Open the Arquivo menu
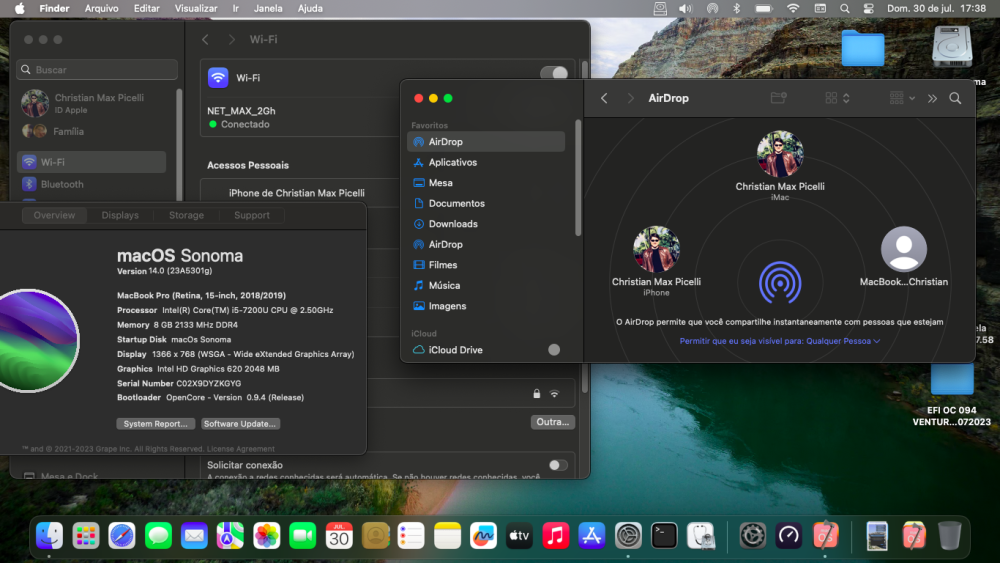Image resolution: width=1000 pixels, height=563 pixels. 101,8
